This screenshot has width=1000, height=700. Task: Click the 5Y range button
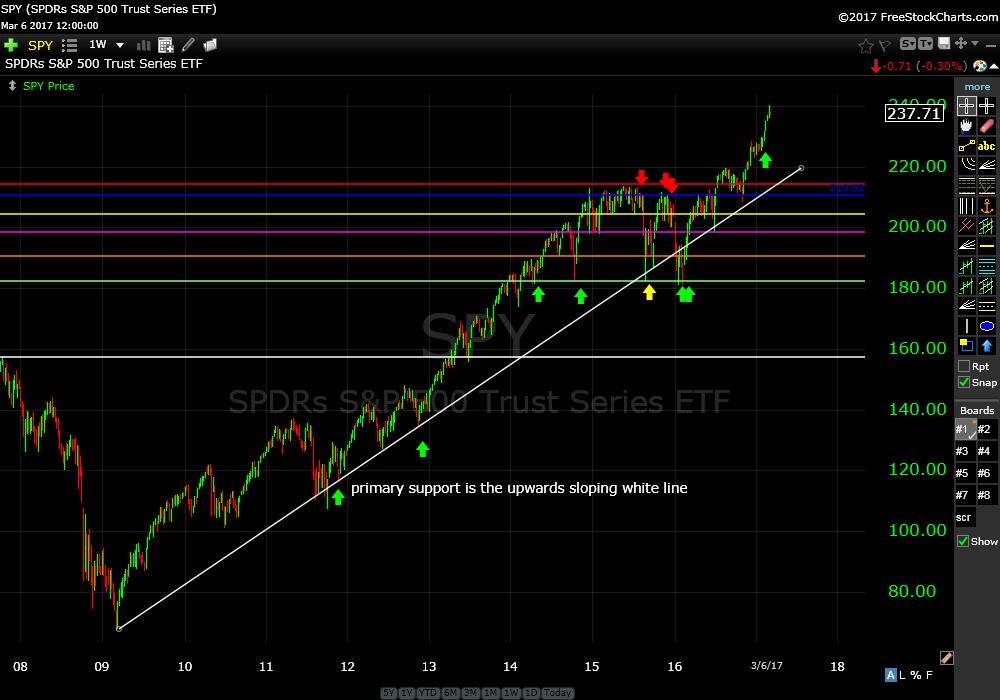pos(389,693)
